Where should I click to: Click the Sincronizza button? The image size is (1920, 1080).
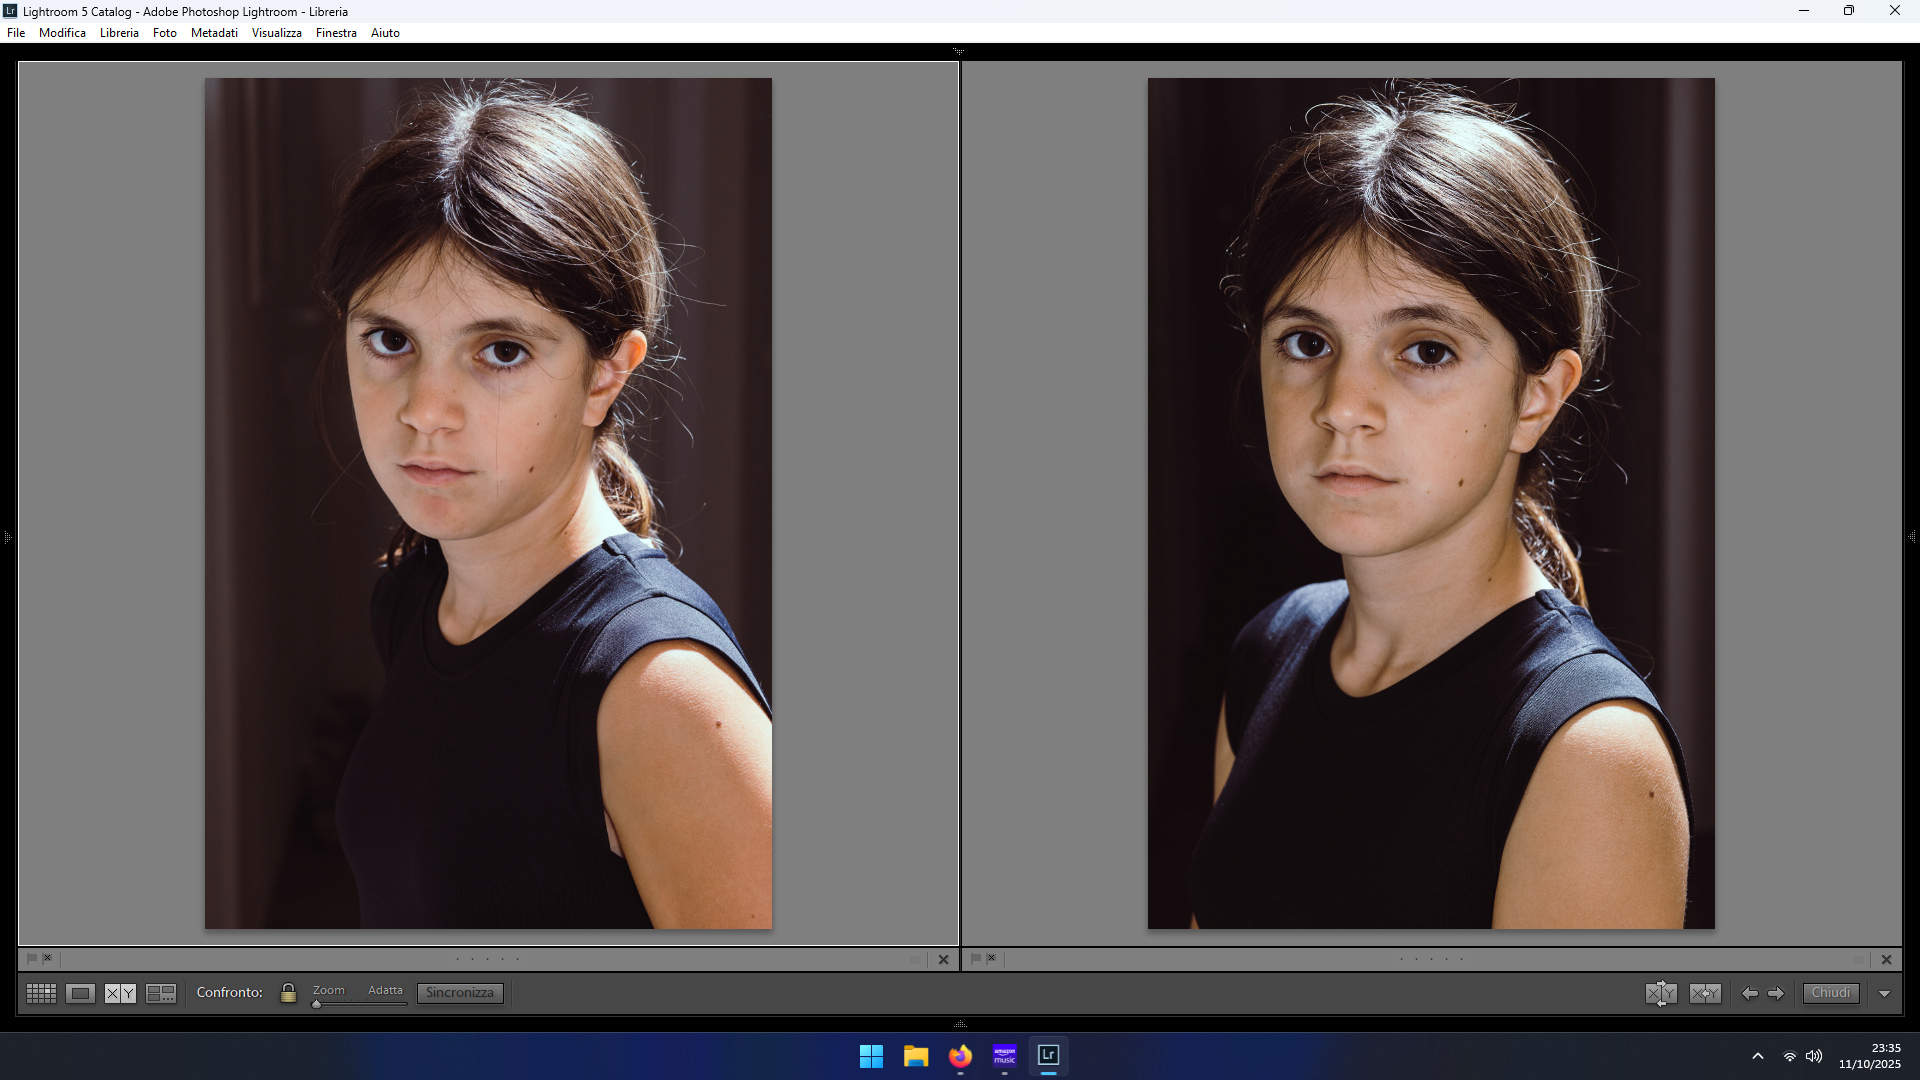(x=460, y=993)
